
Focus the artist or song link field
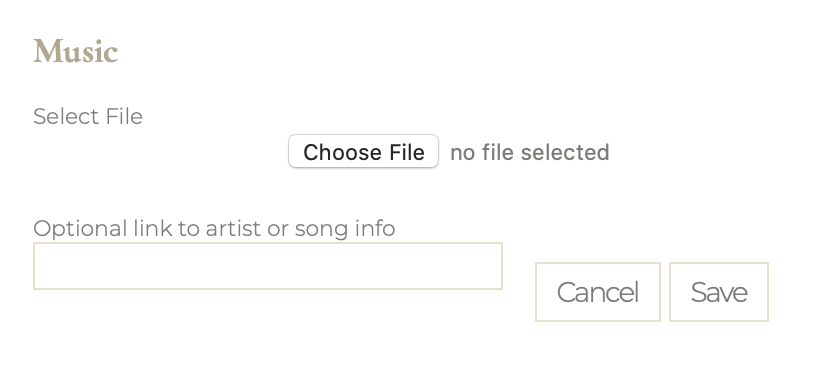(268, 266)
